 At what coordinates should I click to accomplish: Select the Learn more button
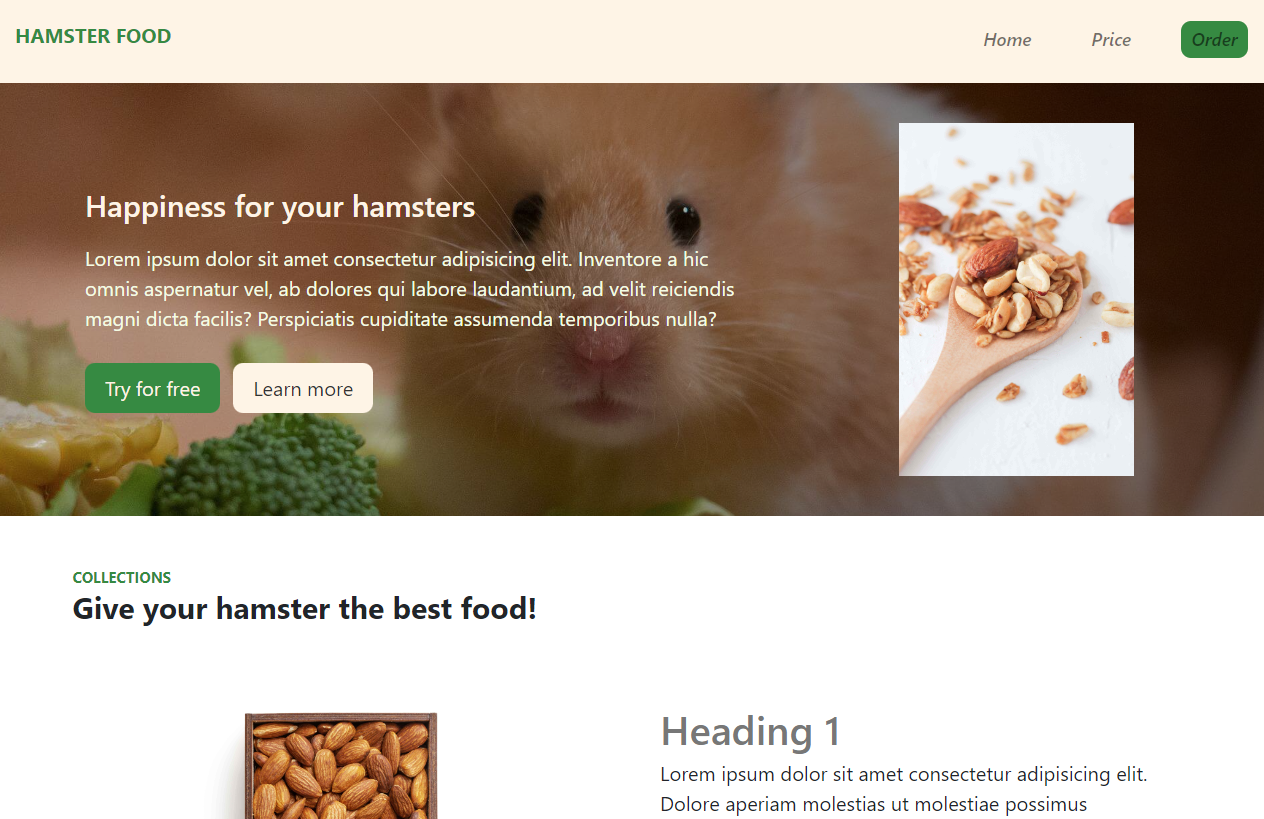[303, 389]
